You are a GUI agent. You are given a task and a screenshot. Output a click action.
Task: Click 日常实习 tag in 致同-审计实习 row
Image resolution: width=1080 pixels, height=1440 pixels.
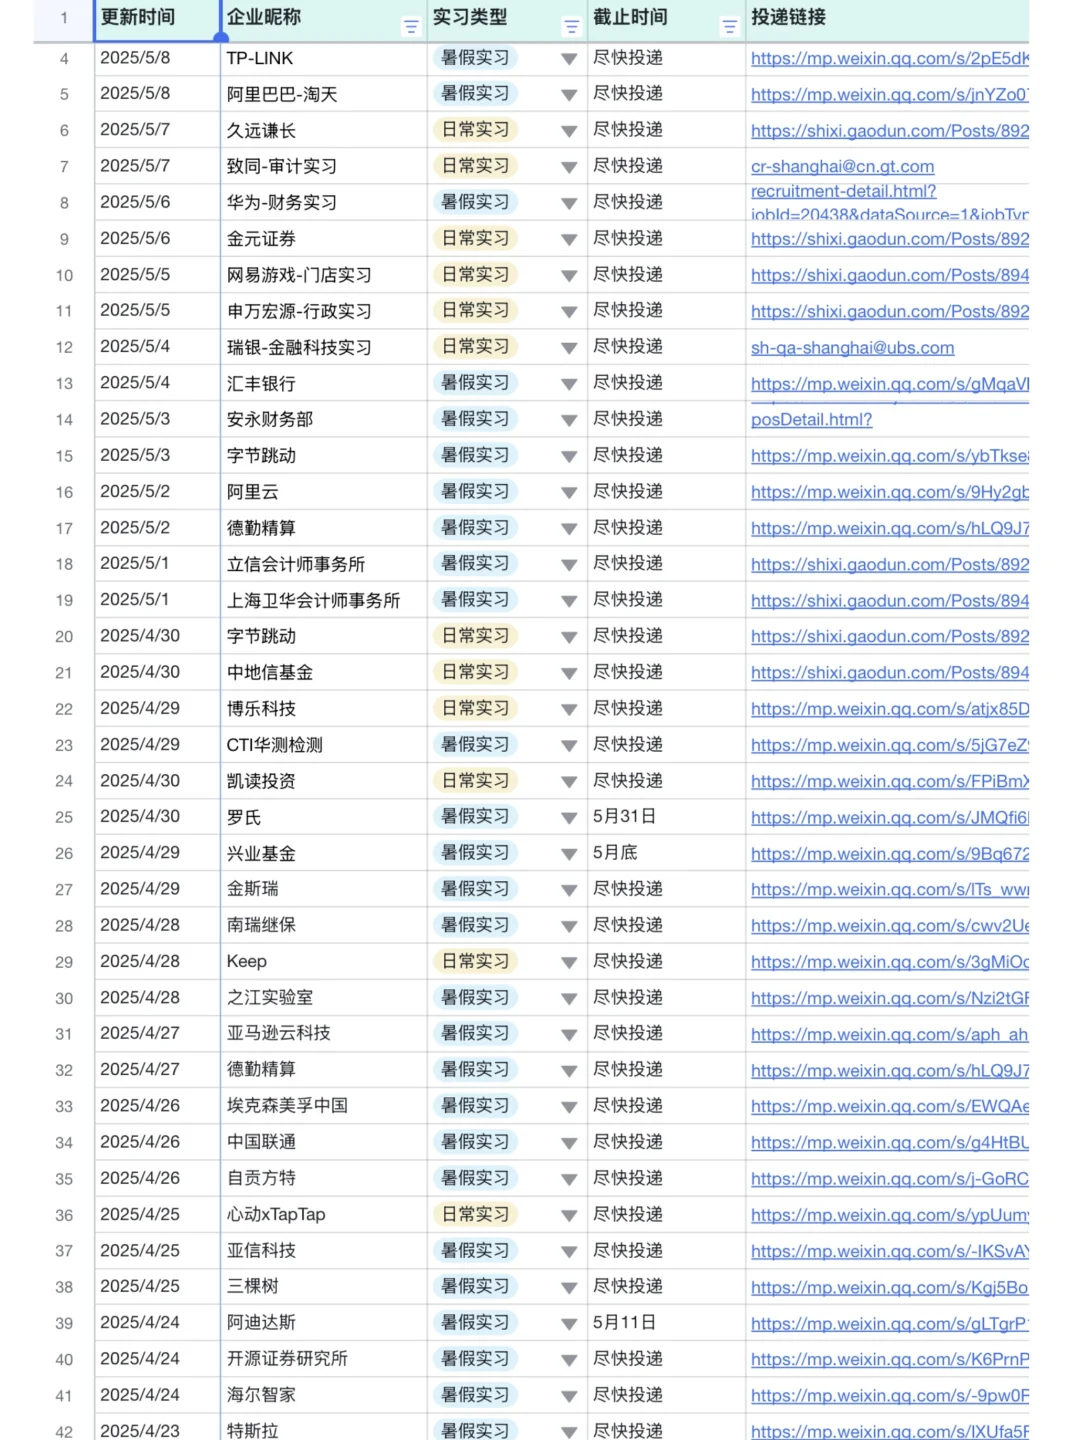[476, 166]
